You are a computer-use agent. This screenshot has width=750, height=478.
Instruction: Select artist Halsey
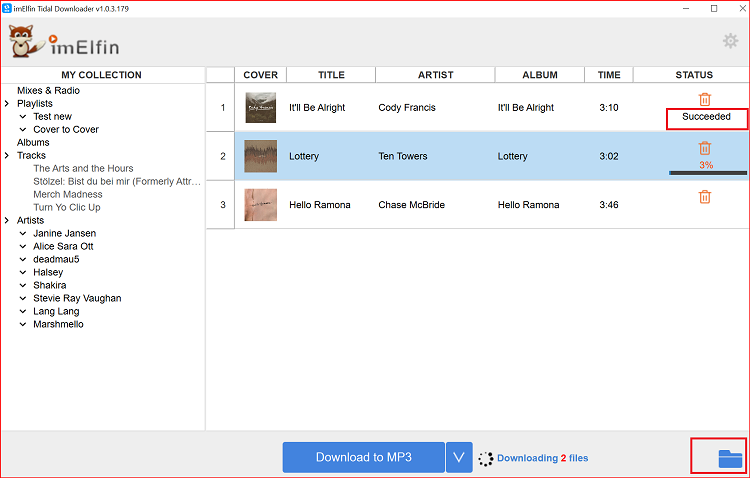click(x=48, y=272)
